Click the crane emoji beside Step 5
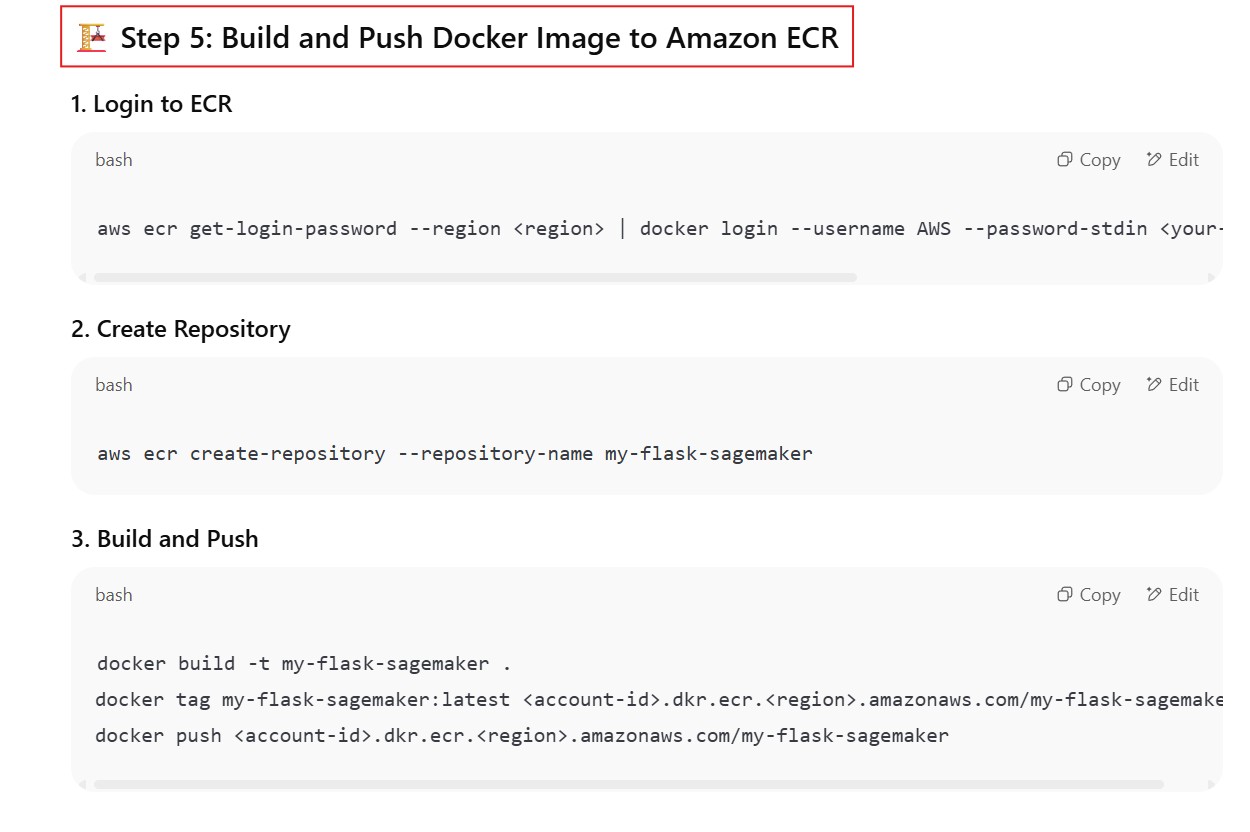 coord(92,38)
